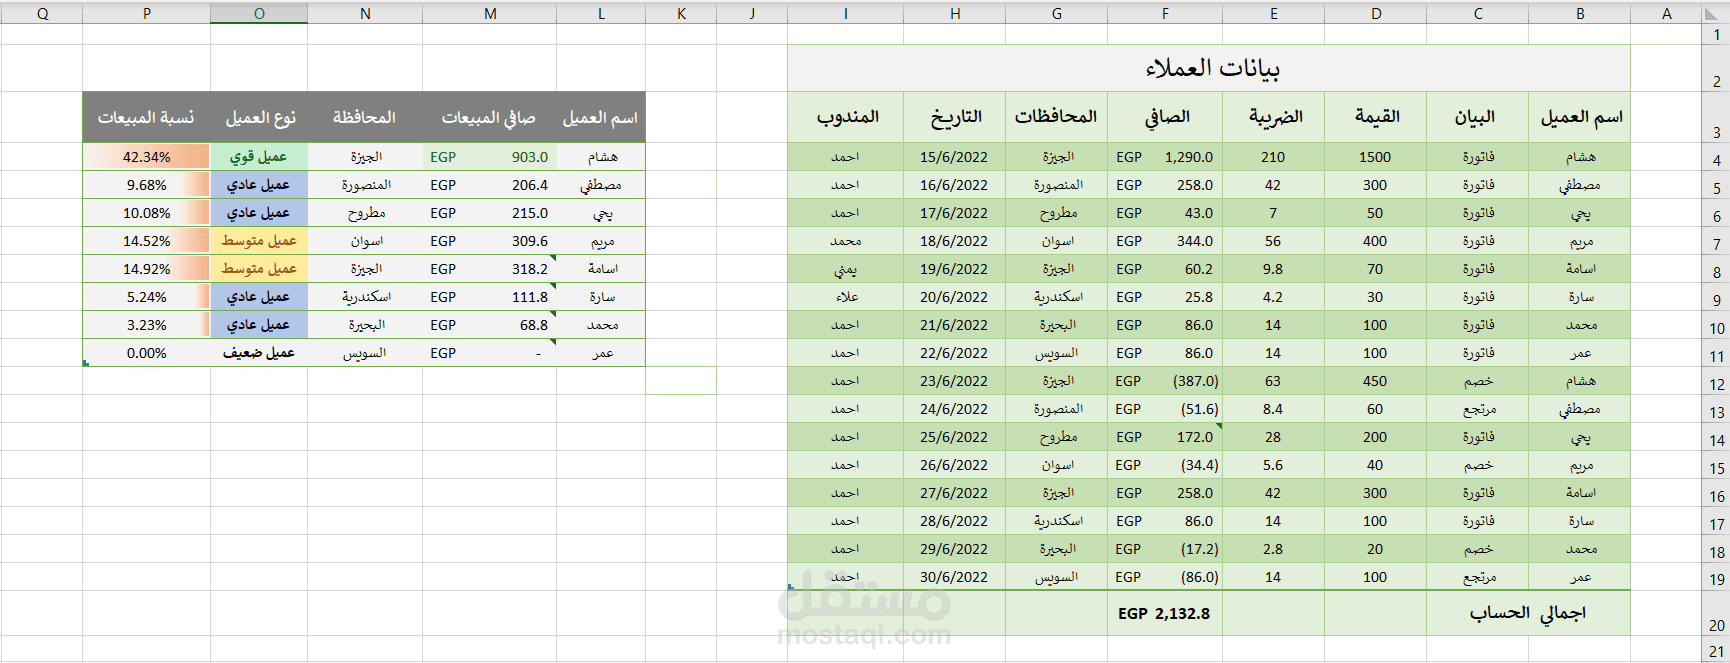Select the عميل ضعيف cell
The height and width of the screenshot is (663, 1730).
[x=259, y=353]
